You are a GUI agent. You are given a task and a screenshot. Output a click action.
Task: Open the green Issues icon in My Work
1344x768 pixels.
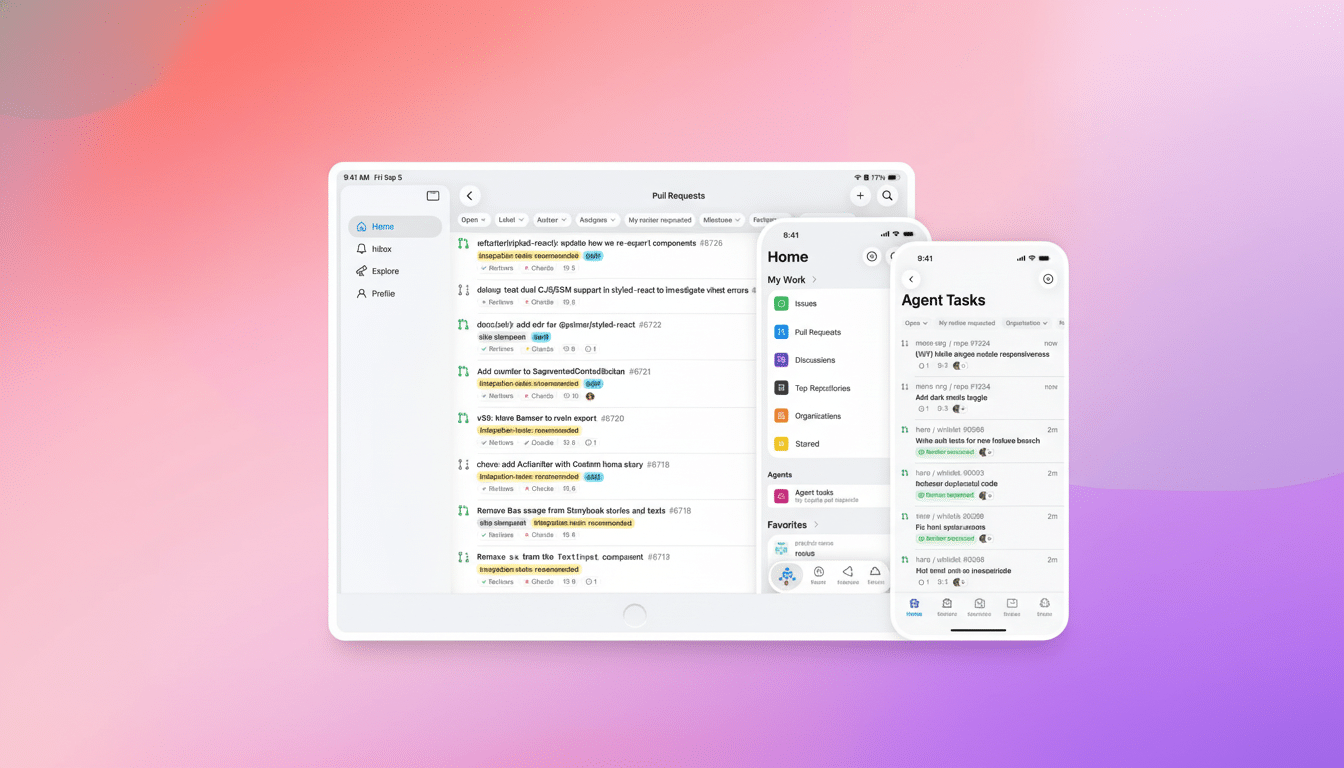click(781, 304)
